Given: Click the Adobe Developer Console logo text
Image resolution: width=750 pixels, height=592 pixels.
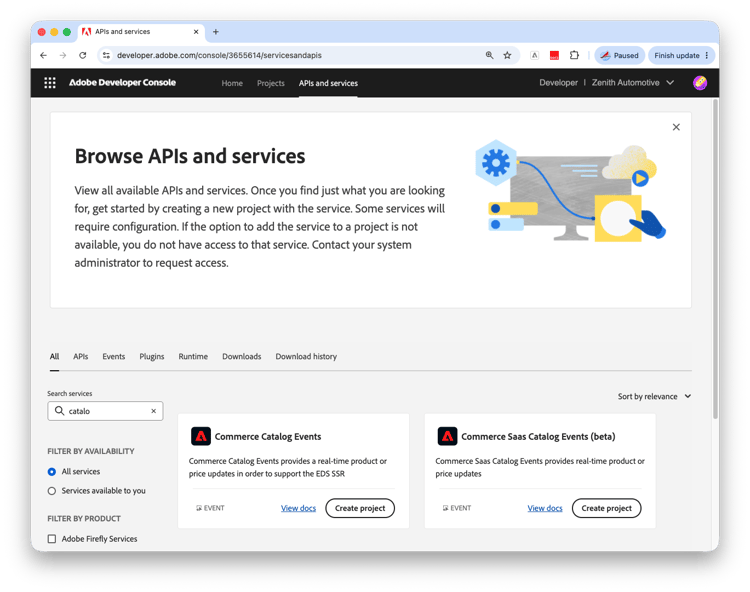Looking at the screenshot, I should (x=122, y=83).
